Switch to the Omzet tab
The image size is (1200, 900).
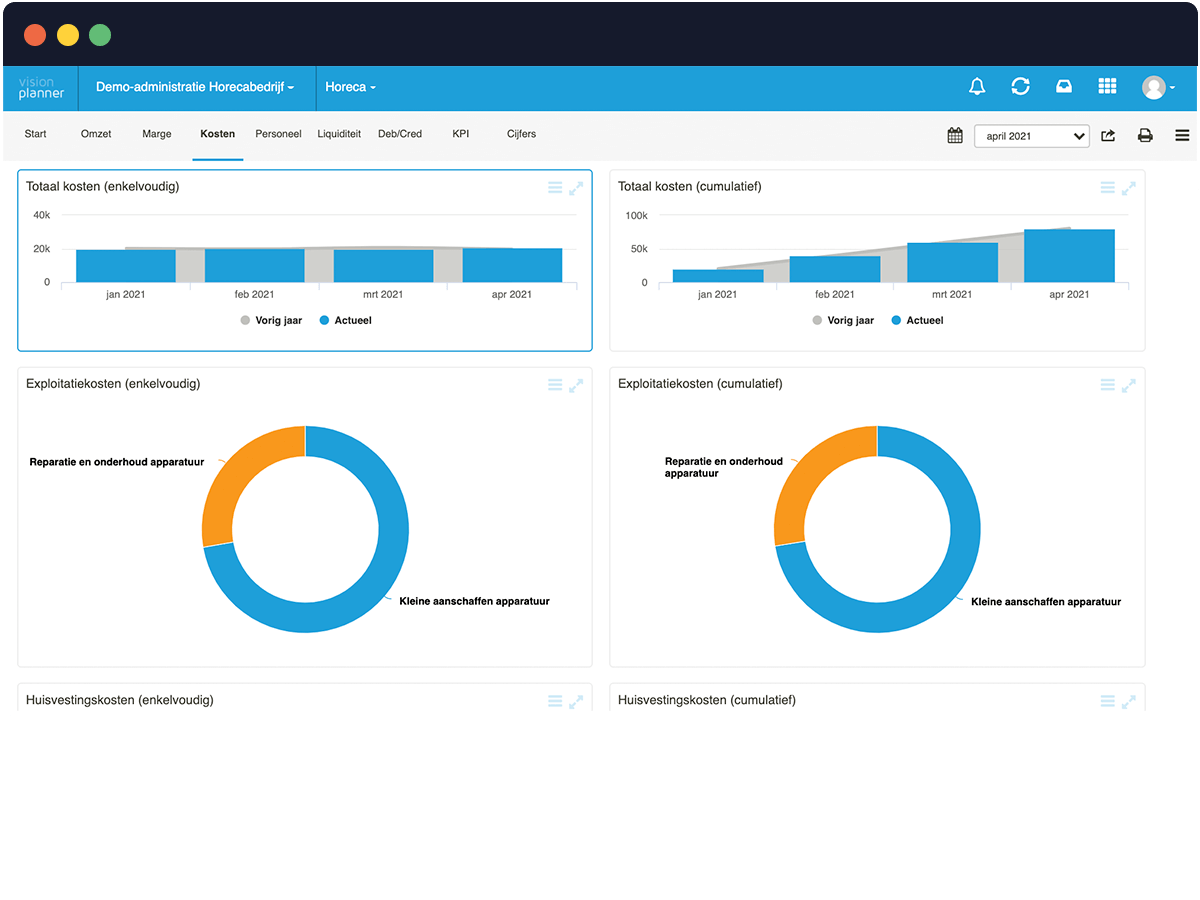click(x=96, y=134)
